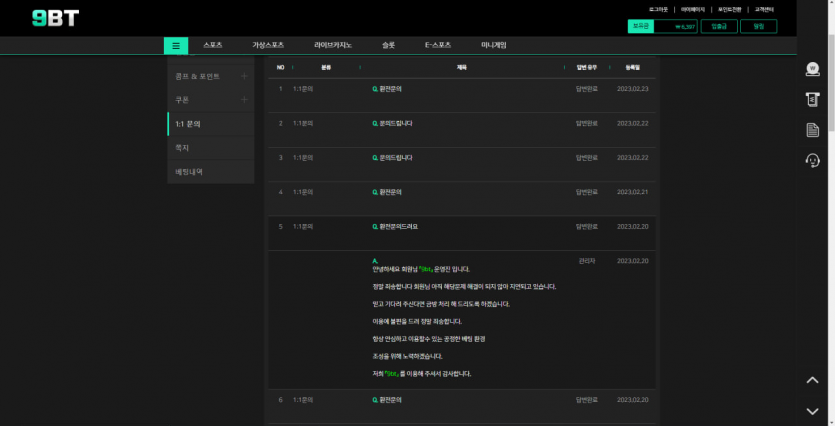Click the 로그아웃 link
The image size is (835, 426).
pos(660,9)
